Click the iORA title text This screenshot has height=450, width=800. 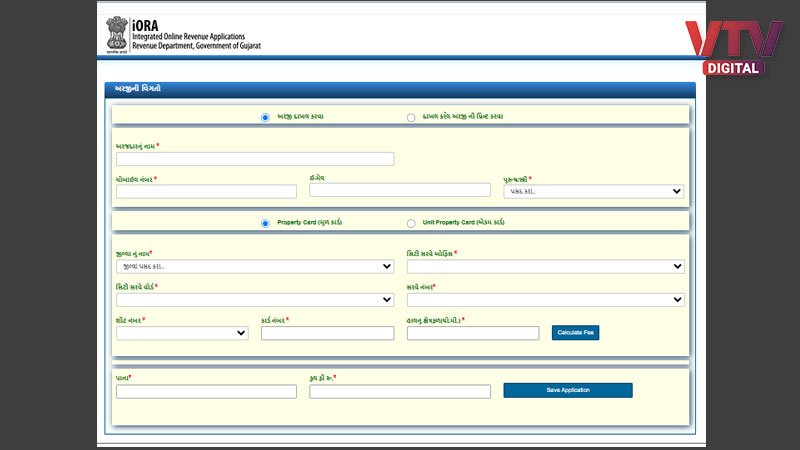pos(145,26)
